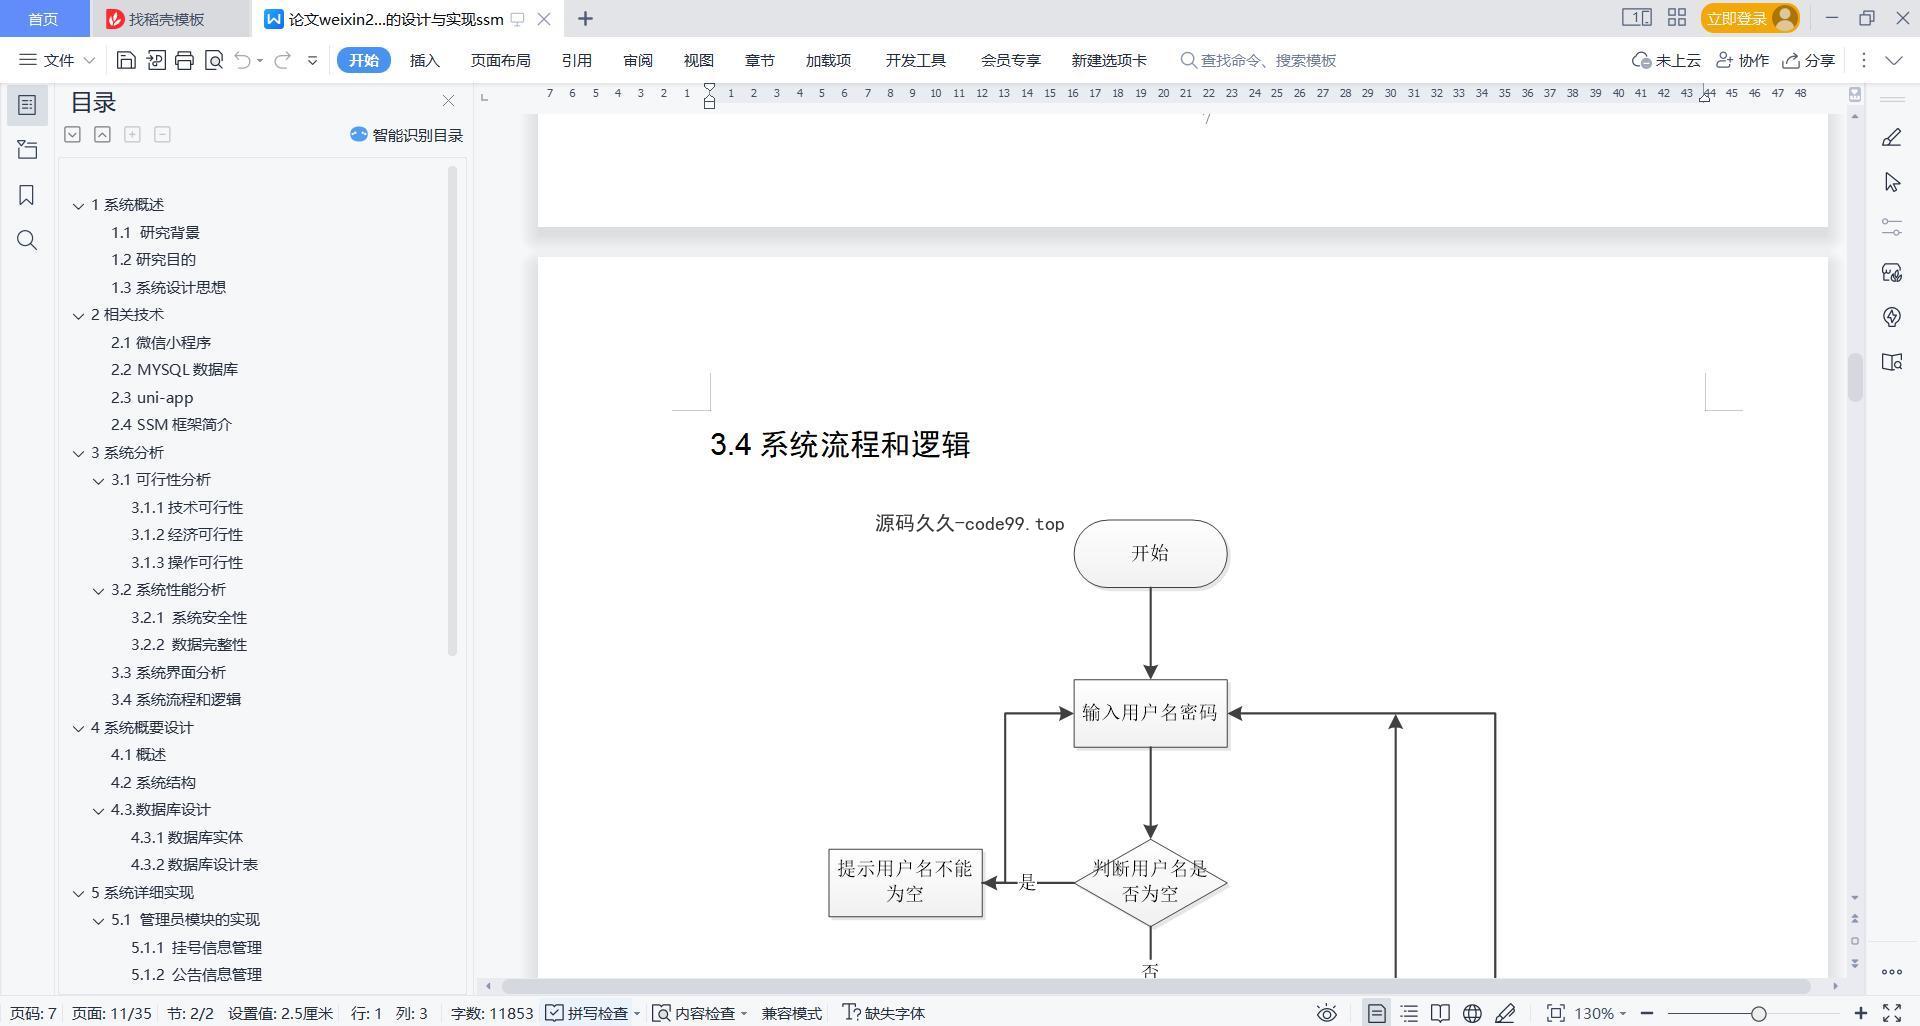Go to 4.2 系统结构 in outline
The height and width of the screenshot is (1026, 1920).
[x=153, y=783]
